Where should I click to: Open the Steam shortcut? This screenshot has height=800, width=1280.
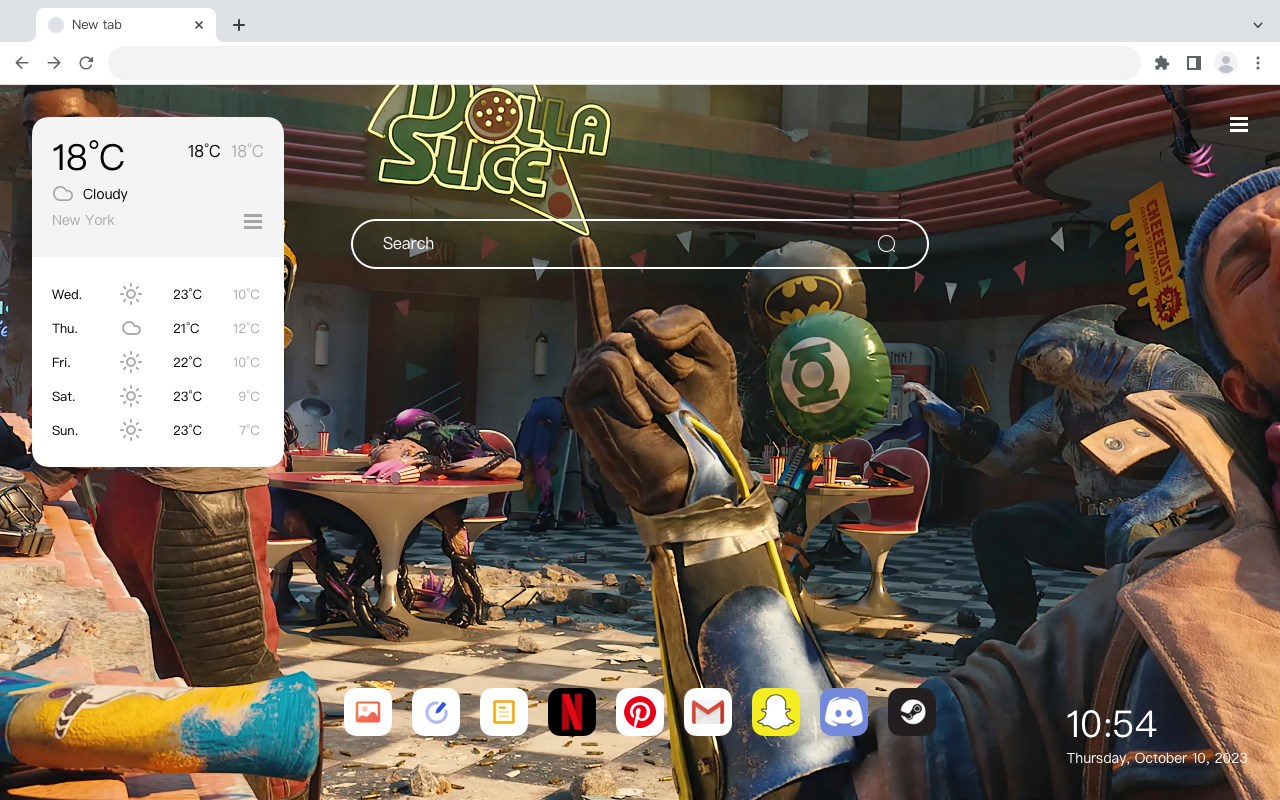click(912, 712)
